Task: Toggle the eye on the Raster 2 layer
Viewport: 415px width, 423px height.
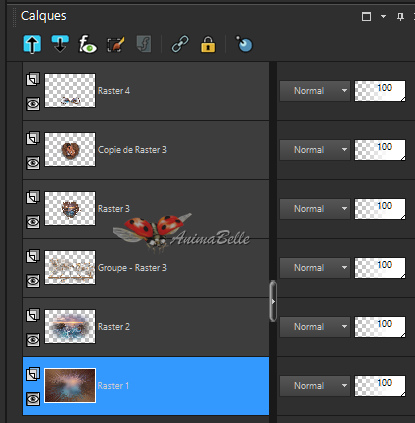Action: click(x=33, y=340)
